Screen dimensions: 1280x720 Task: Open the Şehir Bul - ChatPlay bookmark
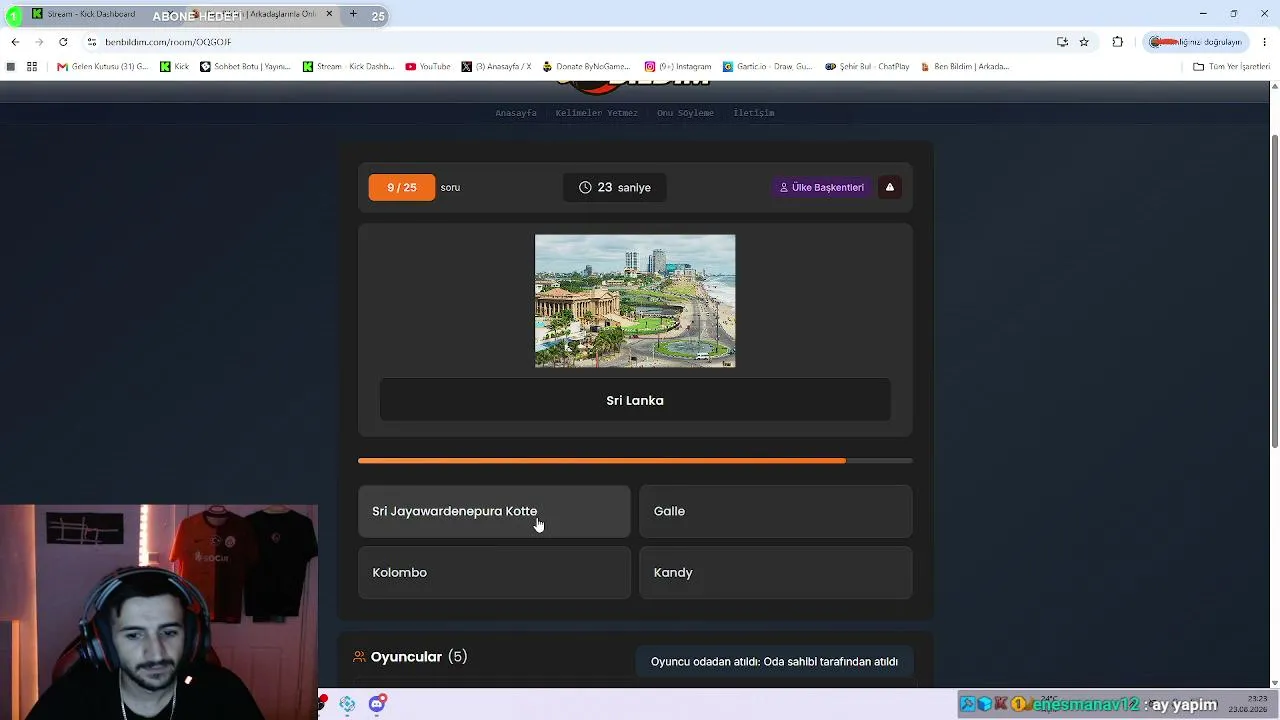[x=867, y=67]
